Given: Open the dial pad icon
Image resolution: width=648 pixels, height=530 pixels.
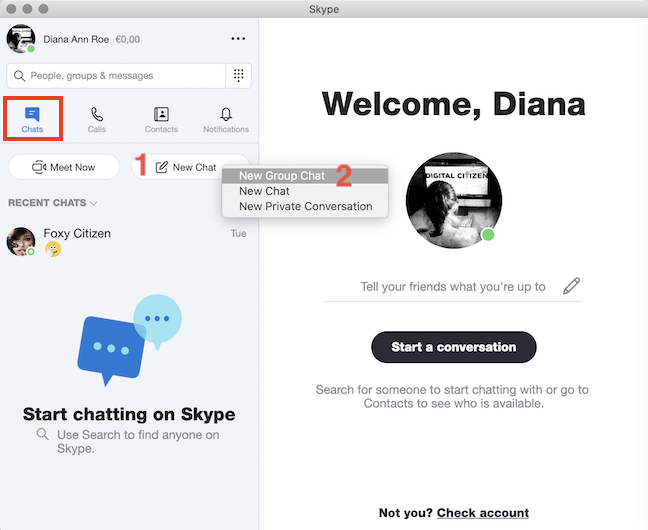Looking at the screenshot, I should point(238,76).
